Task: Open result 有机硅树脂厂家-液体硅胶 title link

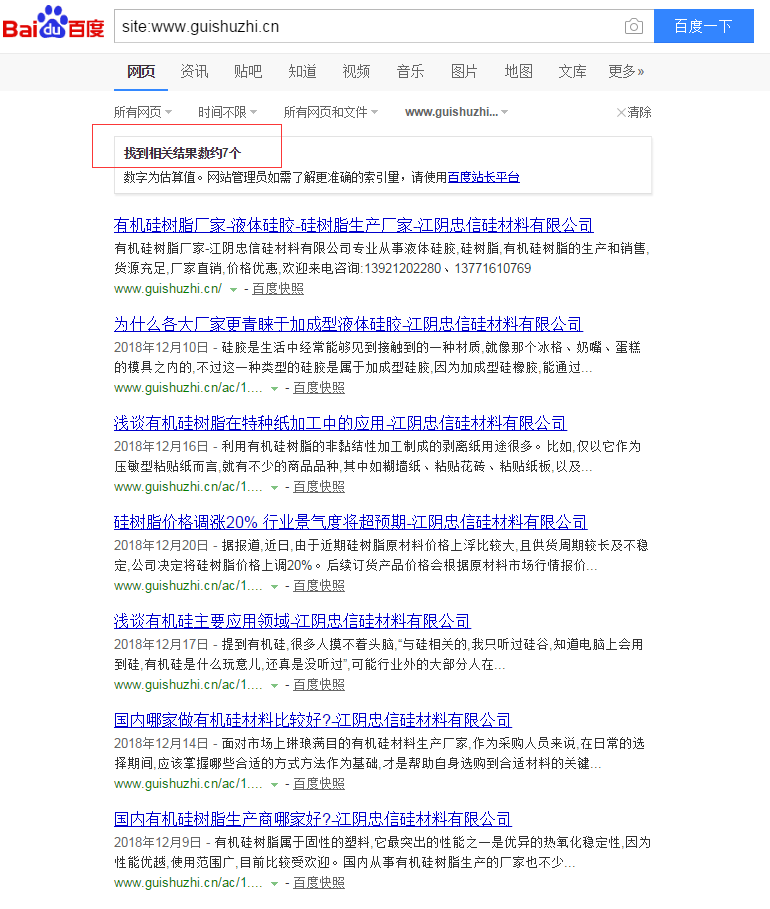Action: point(353,225)
